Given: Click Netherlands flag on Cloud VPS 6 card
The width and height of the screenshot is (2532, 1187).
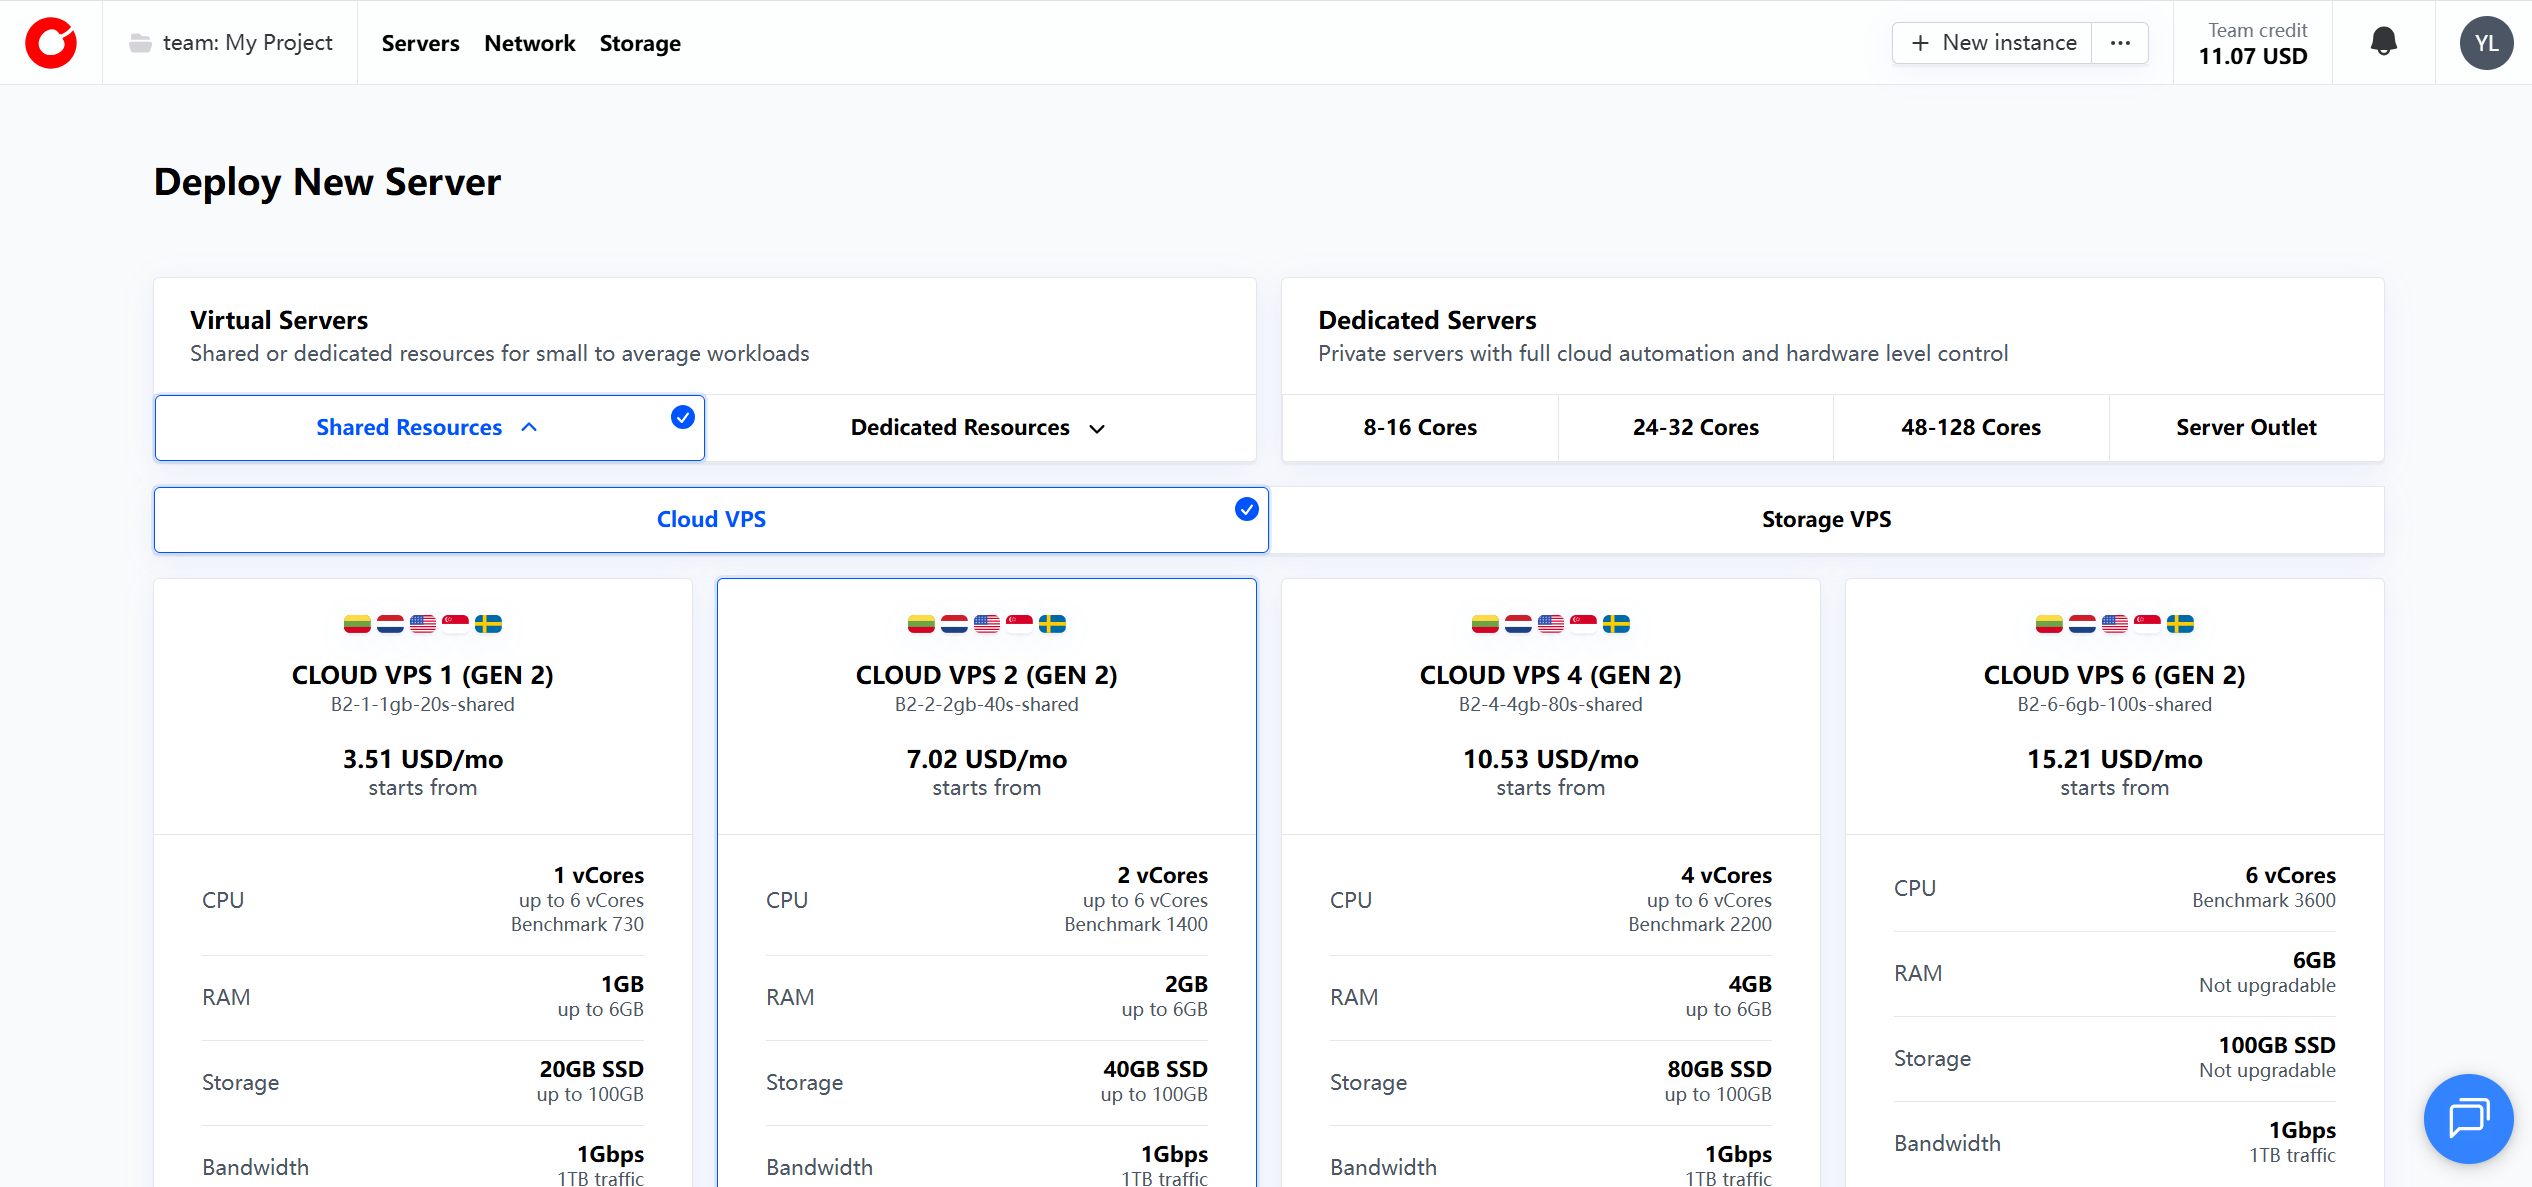Looking at the screenshot, I should 2082,624.
